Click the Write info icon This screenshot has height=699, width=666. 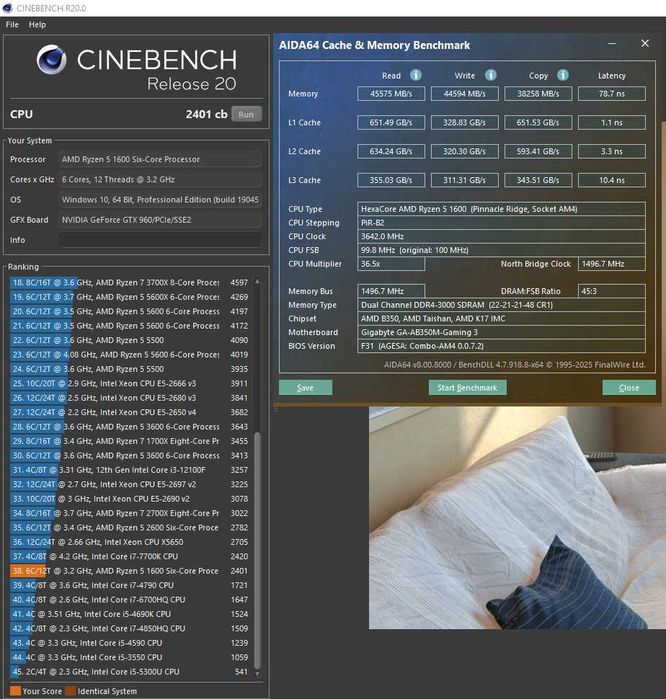490,75
